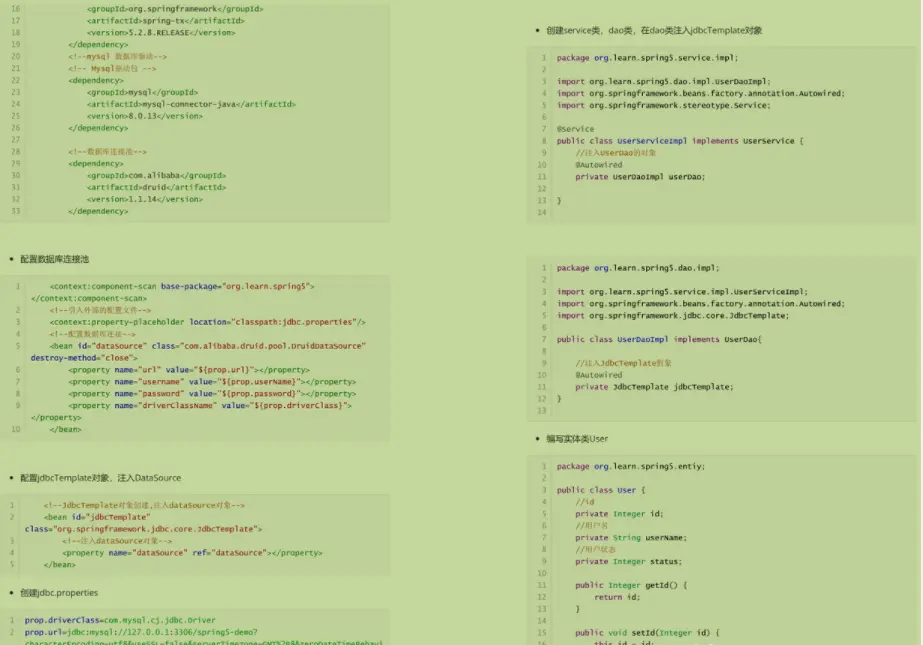Click "prop.driverClass=com.mysql.cj.jdbc.Driver"
Screen dimensions: 923x645
120,620
